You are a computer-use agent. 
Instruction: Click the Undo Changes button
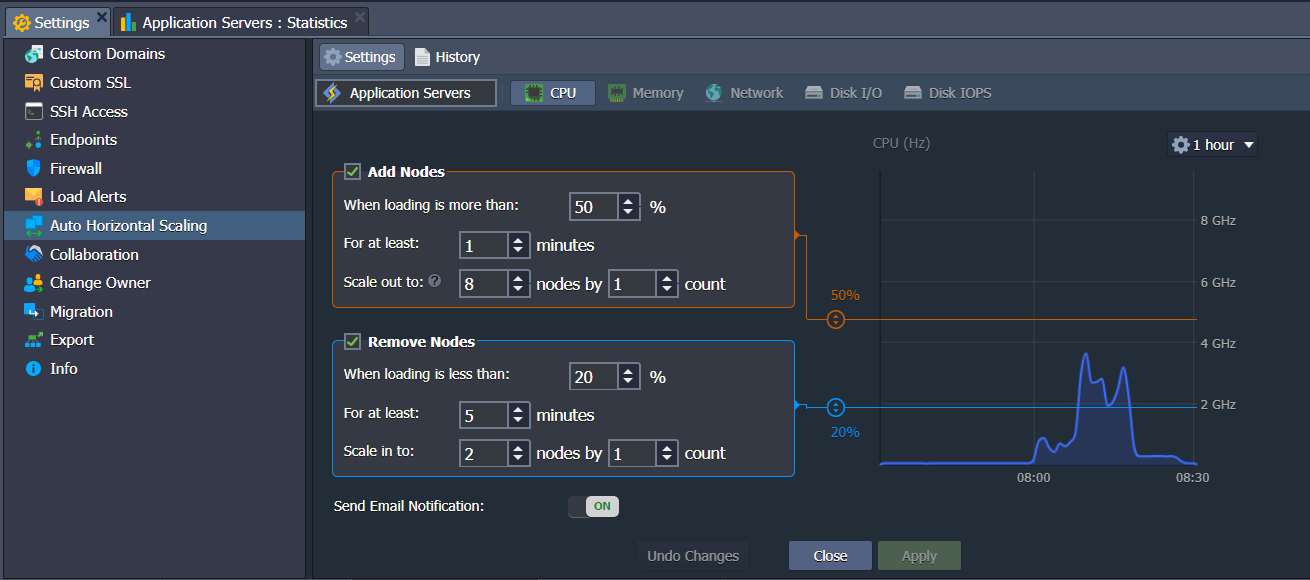pyautogui.click(x=693, y=556)
